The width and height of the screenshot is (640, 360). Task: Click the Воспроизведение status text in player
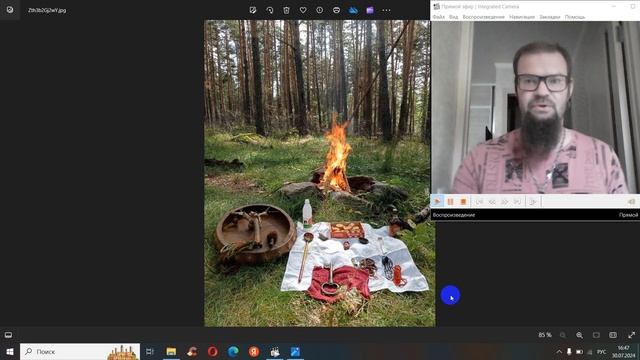[454, 215]
